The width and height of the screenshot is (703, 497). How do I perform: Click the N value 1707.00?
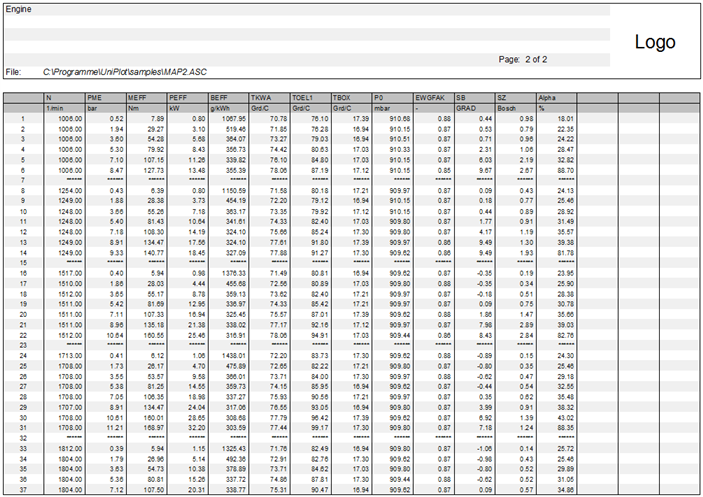(70, 407)
